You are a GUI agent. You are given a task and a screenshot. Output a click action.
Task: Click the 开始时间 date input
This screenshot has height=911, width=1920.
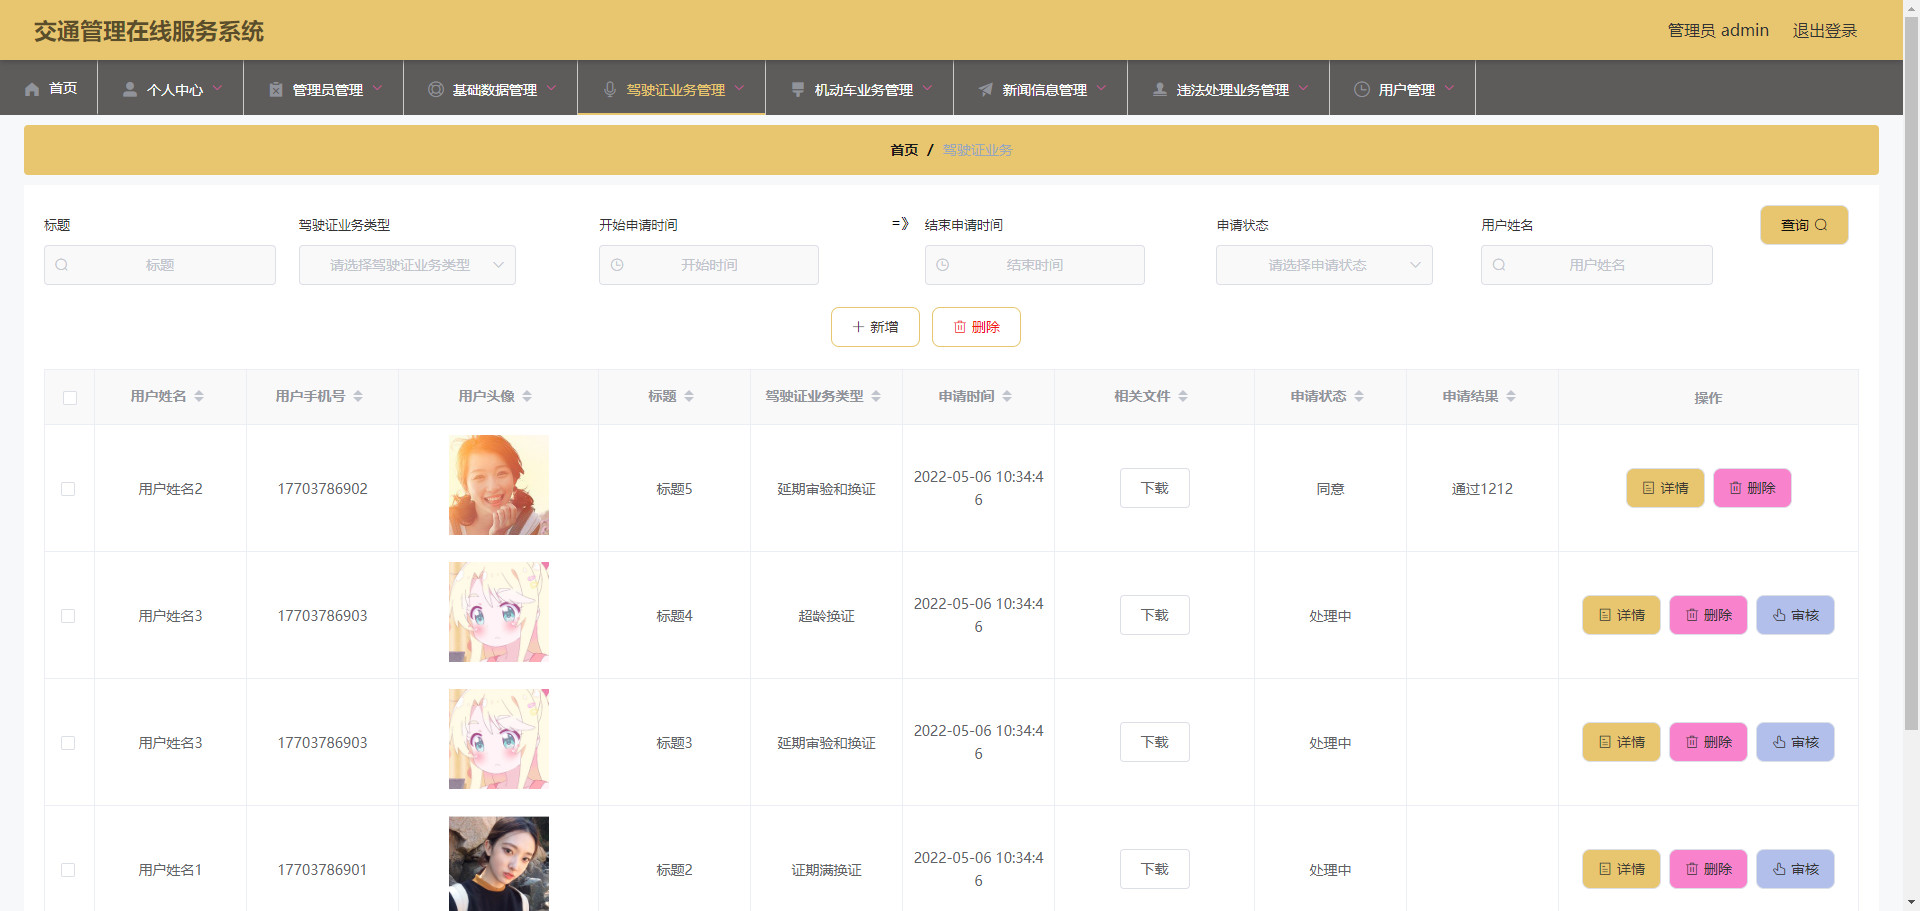[x=709, y=265]
